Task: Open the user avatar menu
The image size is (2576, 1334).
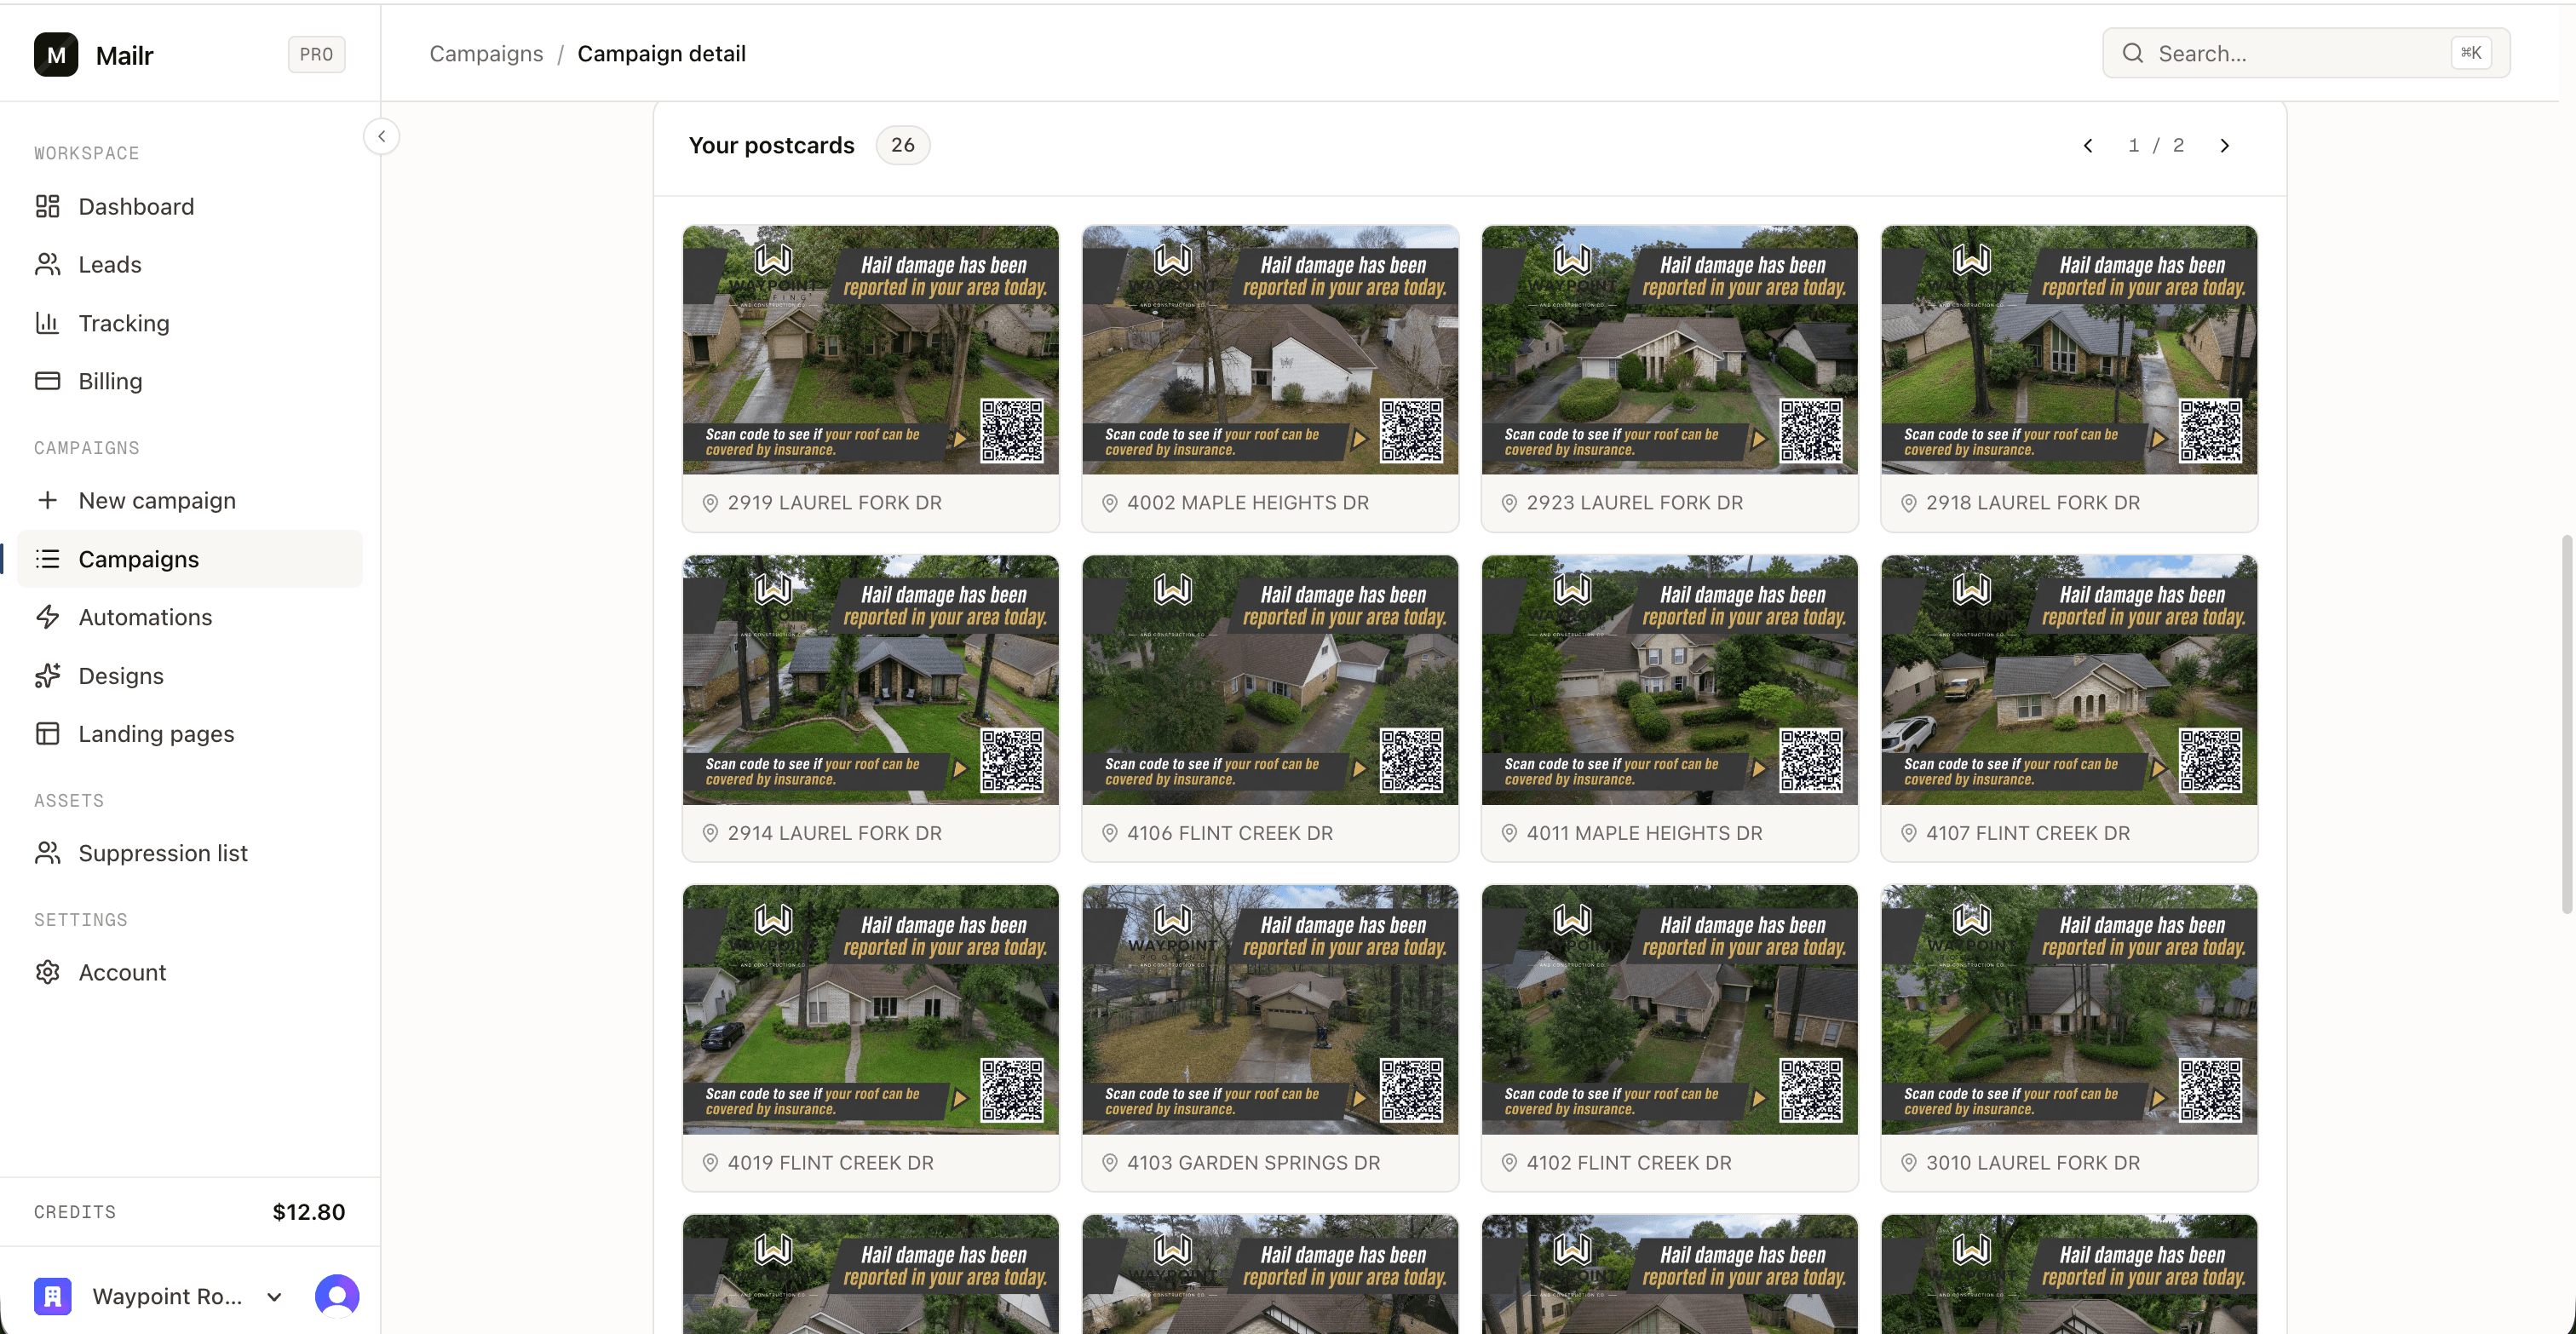Action: [337, 1296]
